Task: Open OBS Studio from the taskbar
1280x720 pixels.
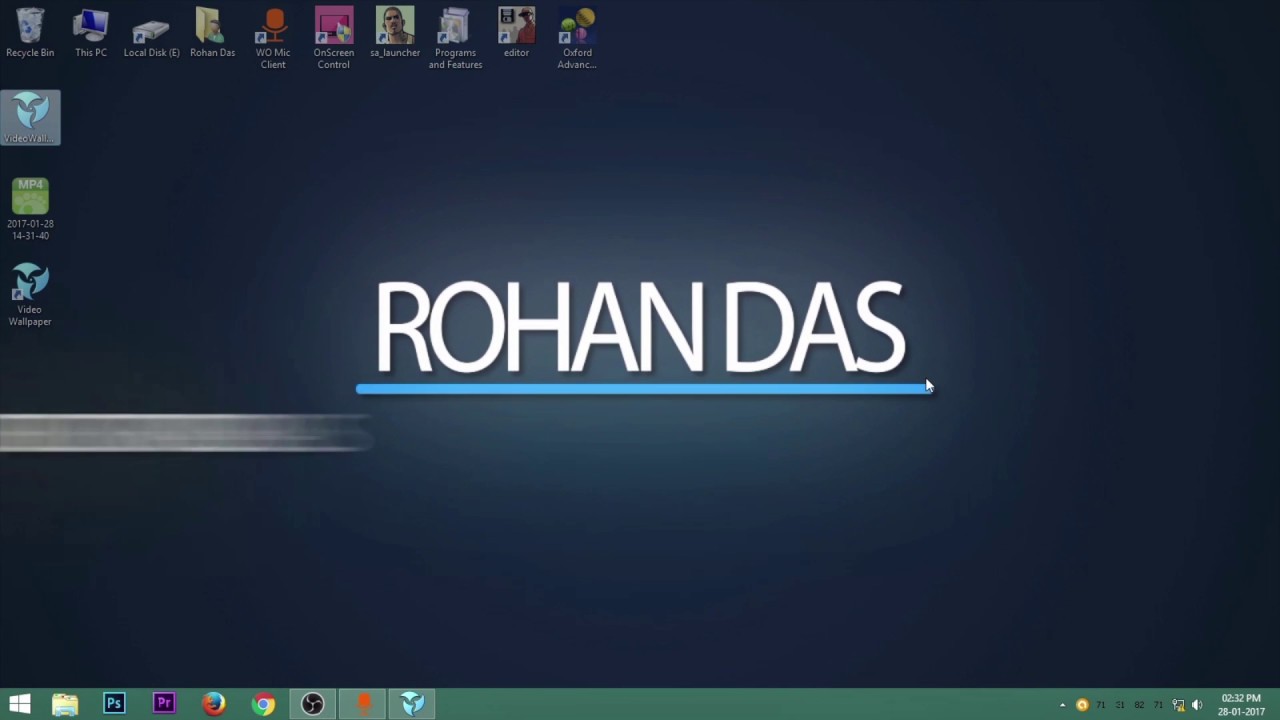Action: click(312, 704)
